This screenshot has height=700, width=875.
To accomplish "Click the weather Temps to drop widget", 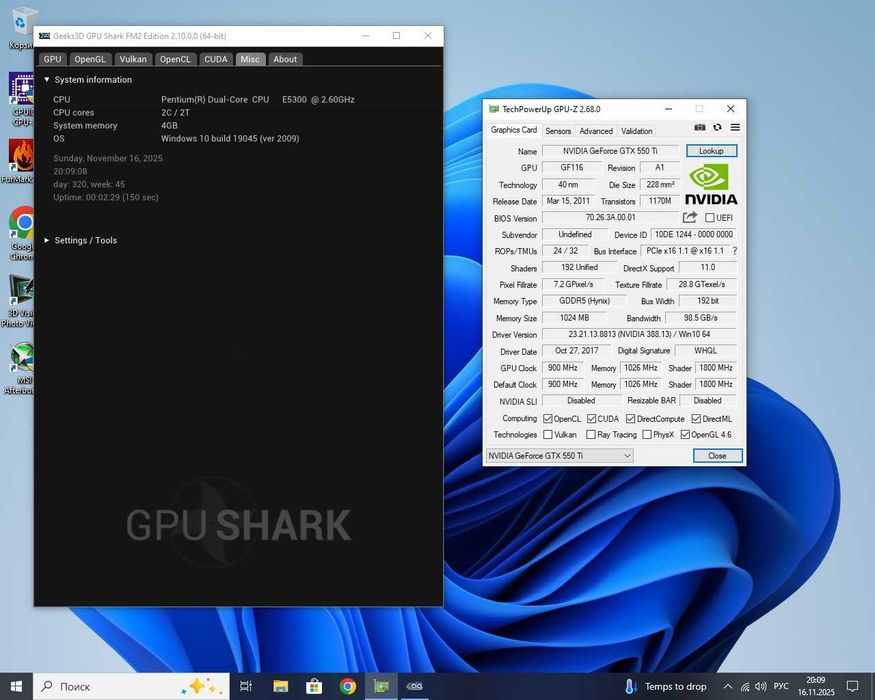I will pos(665,686).
